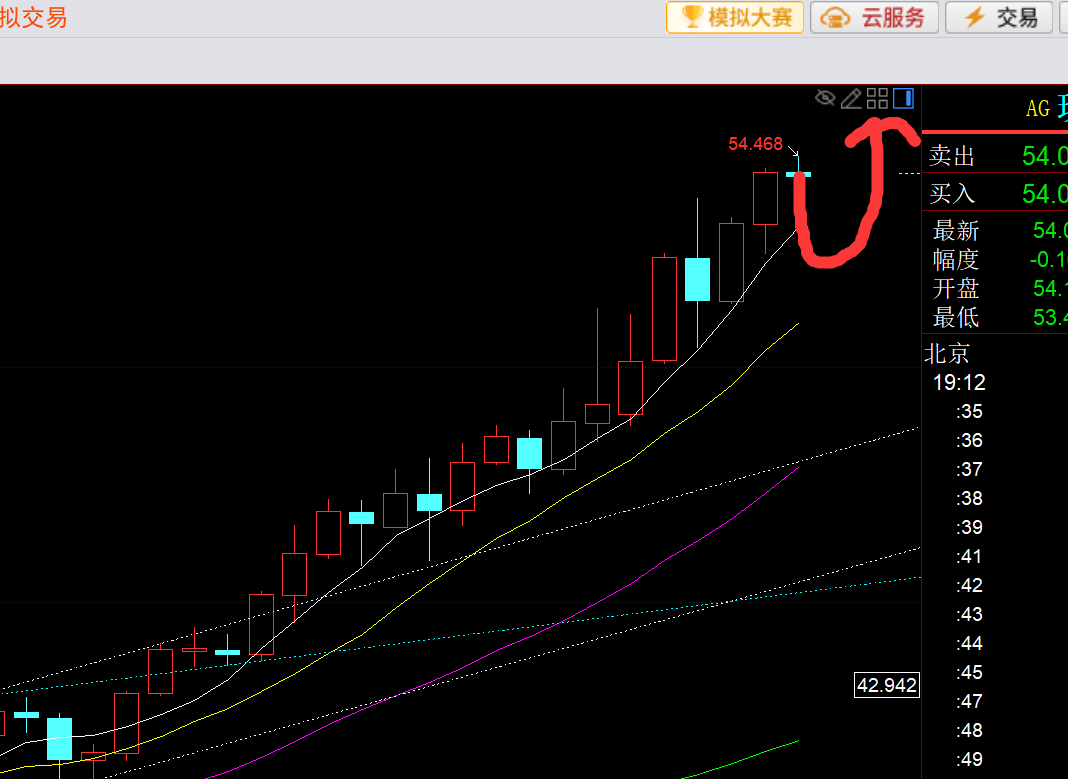Select the 卖出 sell price row
1068x779 pixels.
(x=995, y=156)
